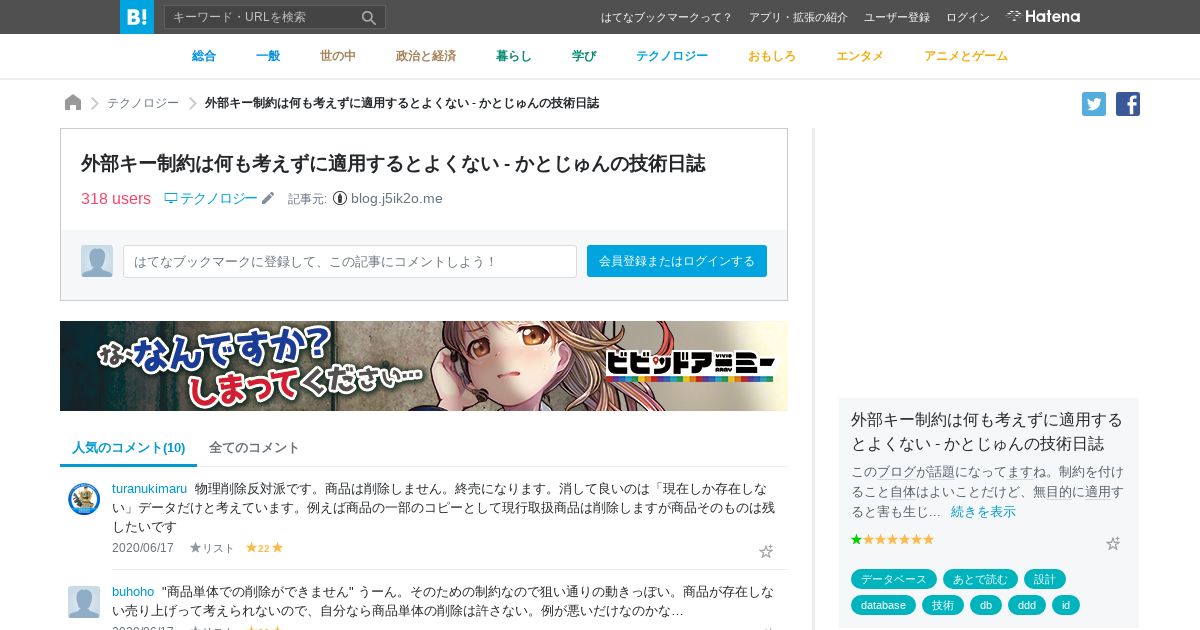Click the id tag
Viewport: 1200px width, 630px height.
[x=1066, y=605]
